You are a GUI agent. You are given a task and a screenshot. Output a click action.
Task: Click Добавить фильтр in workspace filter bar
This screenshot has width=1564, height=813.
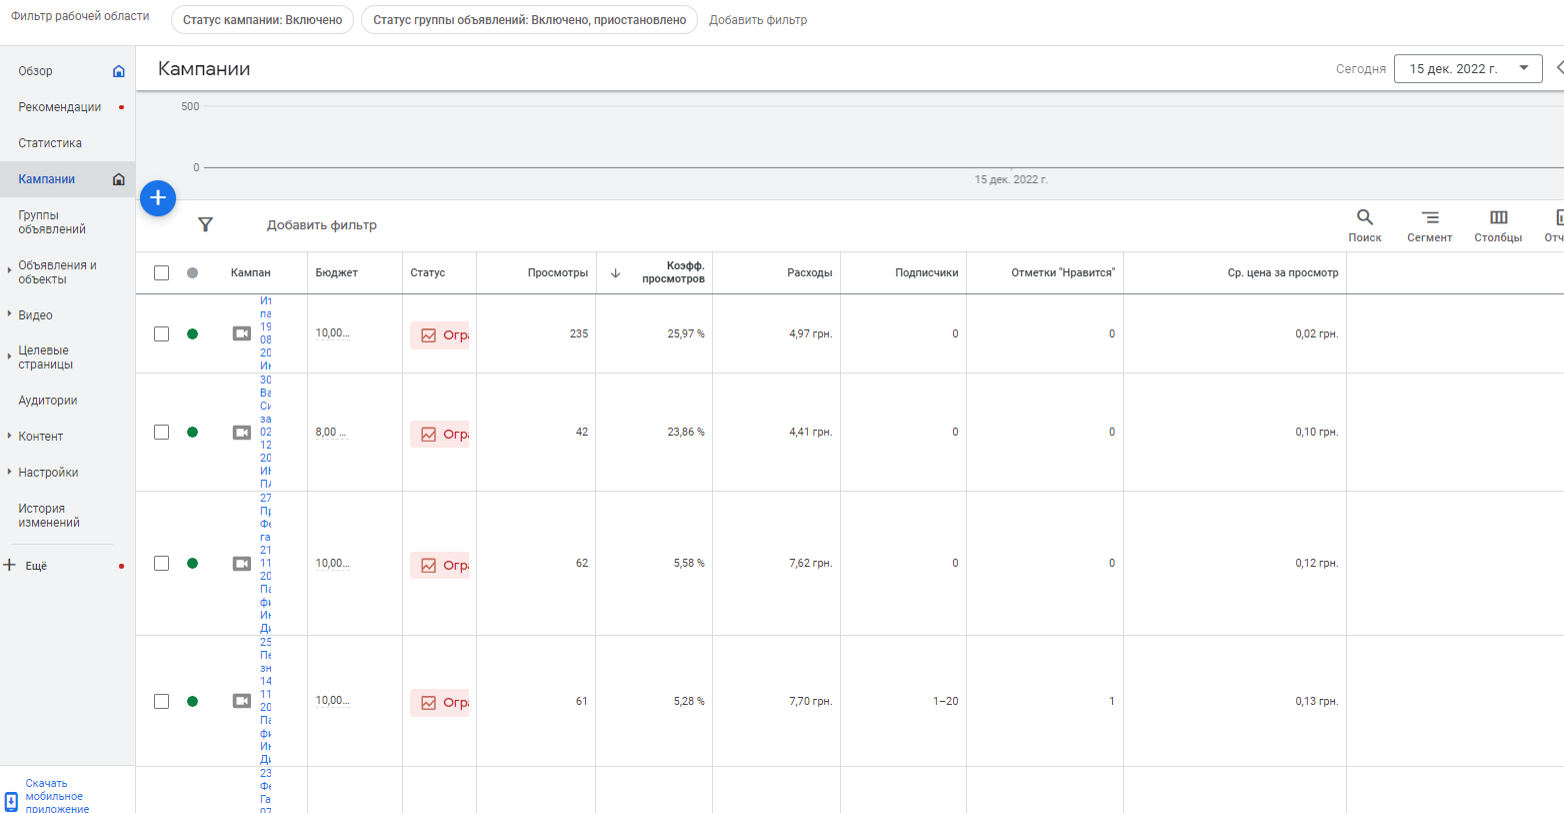coord(758,20)
